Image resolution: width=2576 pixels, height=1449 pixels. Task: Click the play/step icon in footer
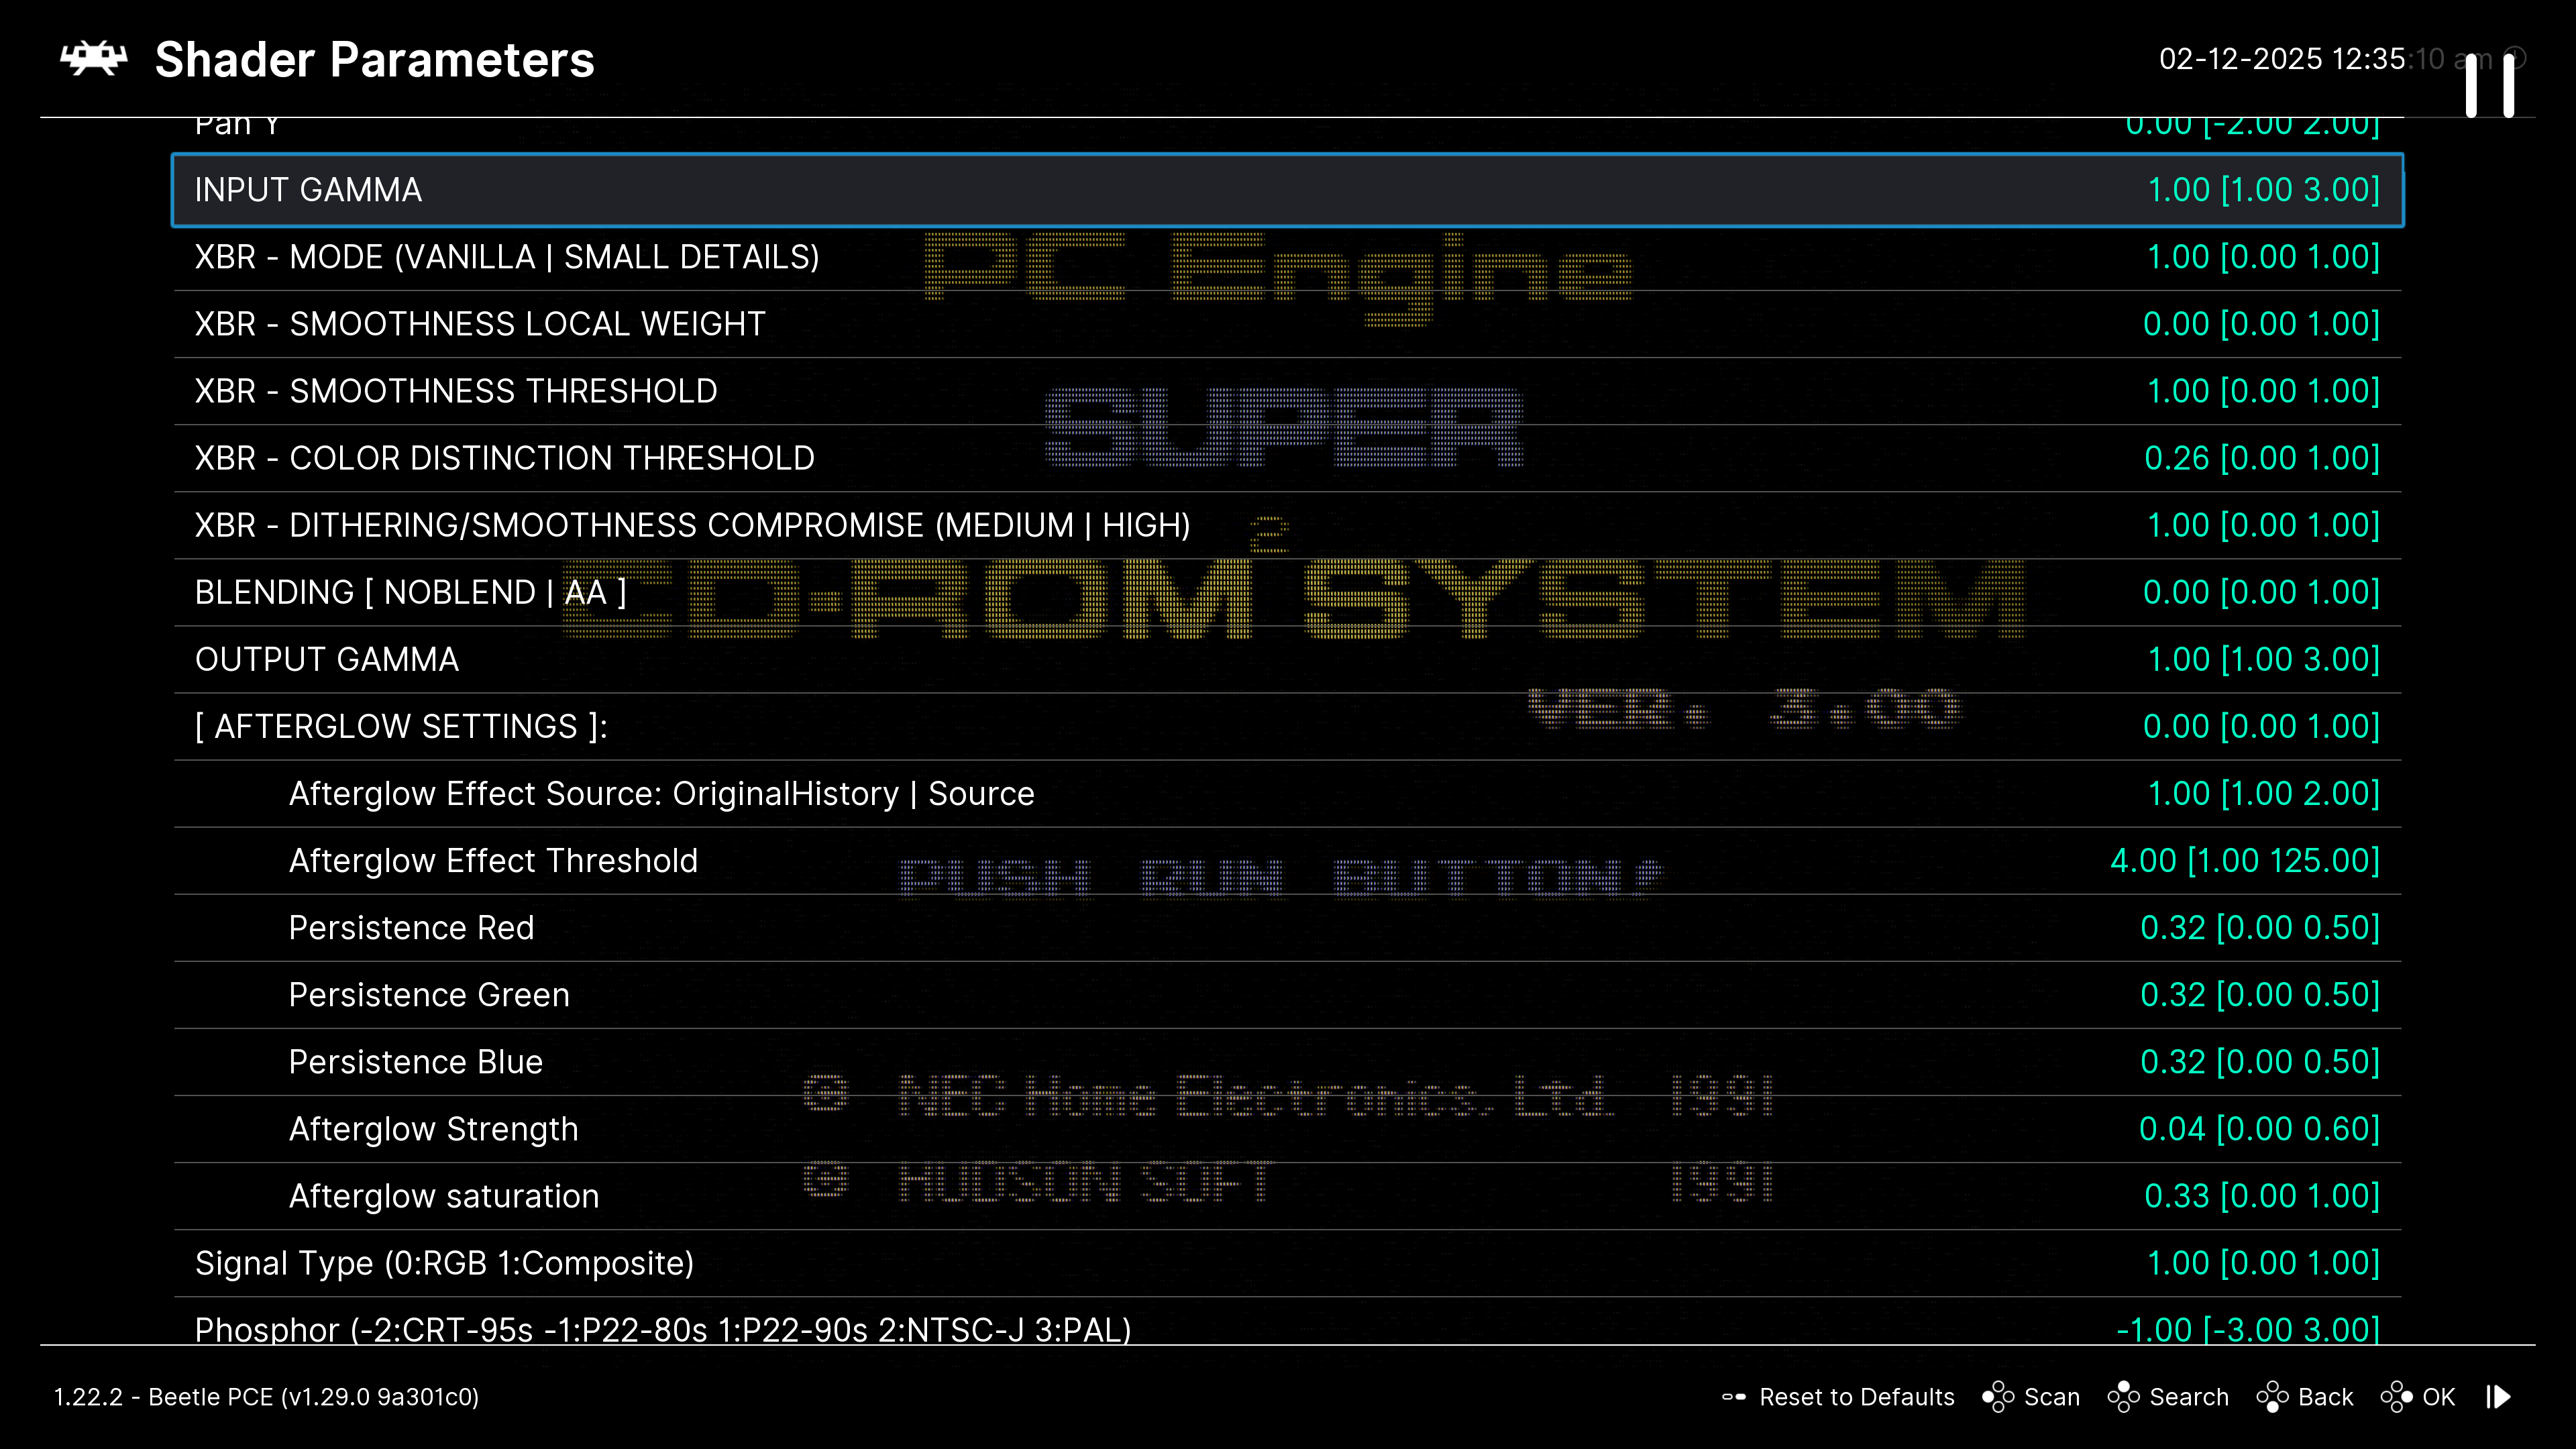coord(2499,1397)
